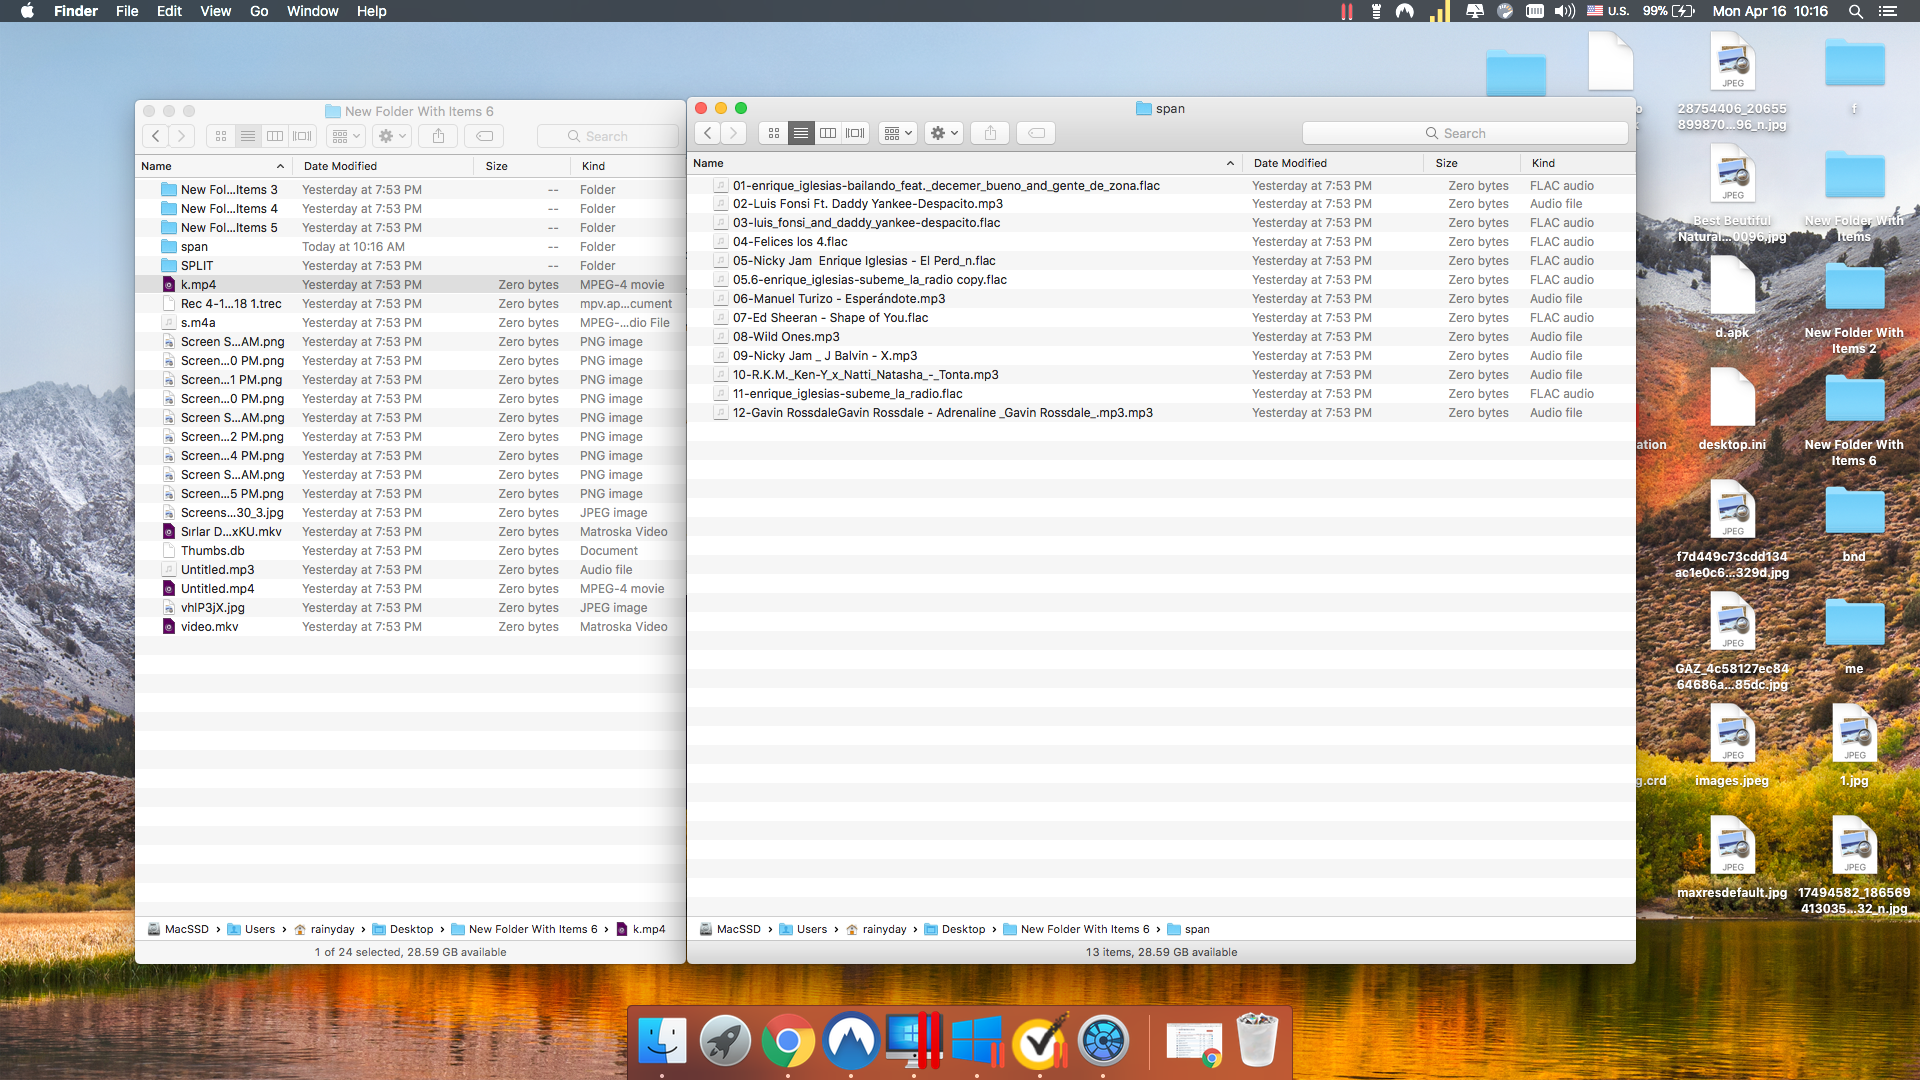The image size is (1920, 1080).
Task: Sort span window by Name column
Action: (964, 163)
